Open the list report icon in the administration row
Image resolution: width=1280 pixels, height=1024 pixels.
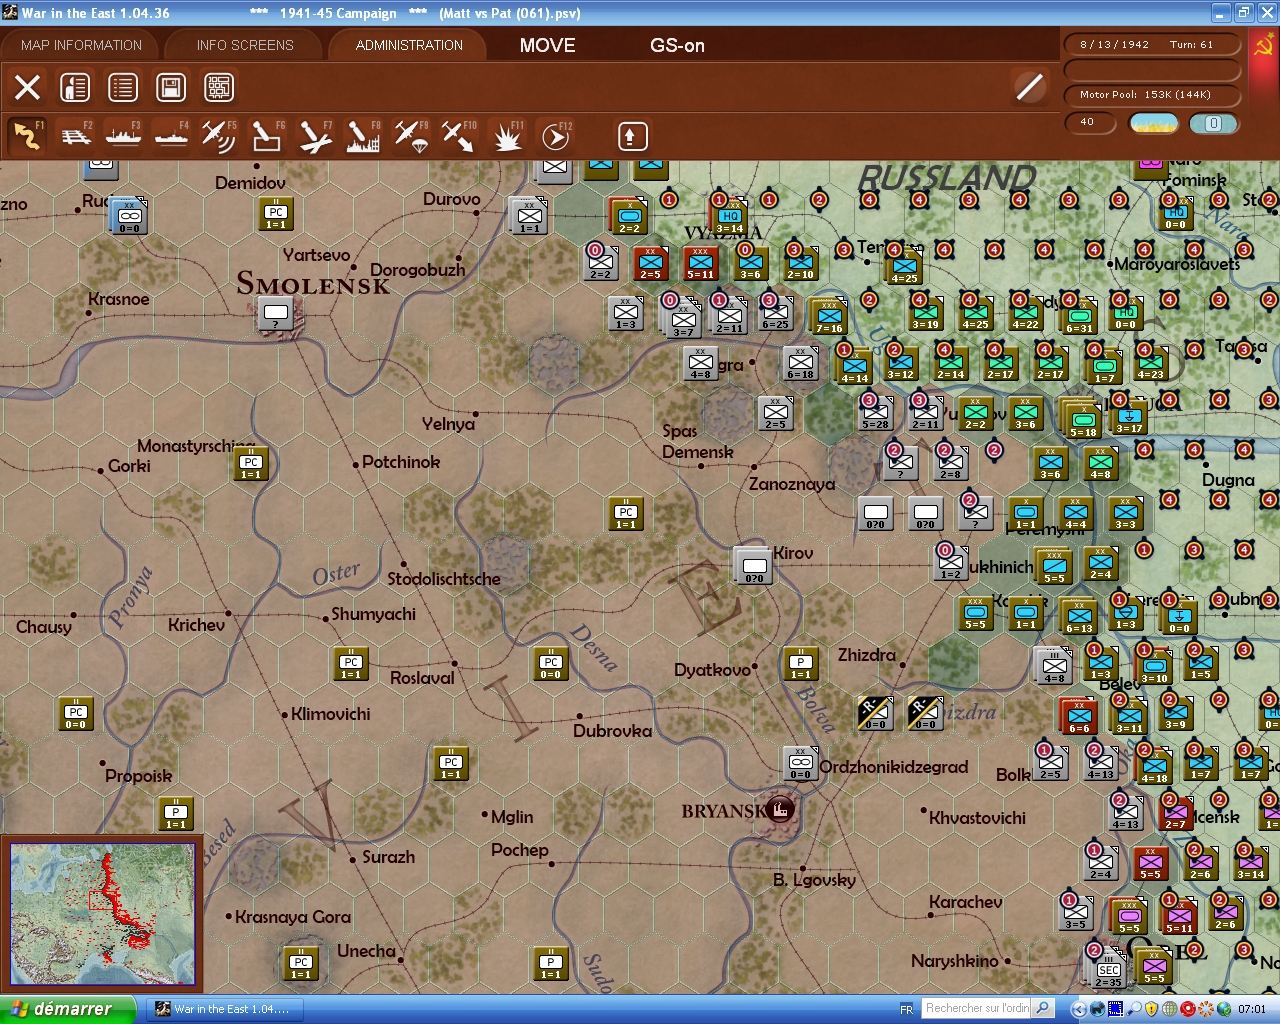[123, 87]
